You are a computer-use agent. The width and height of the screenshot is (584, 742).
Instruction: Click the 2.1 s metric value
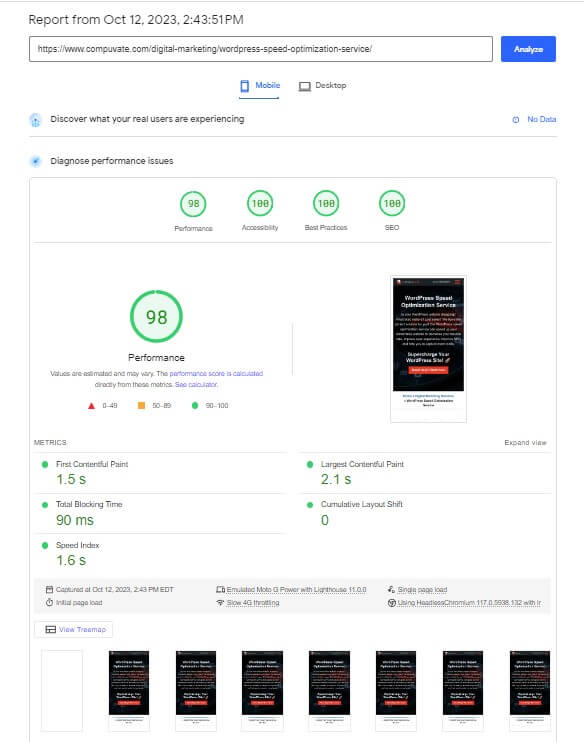point(336,479)
